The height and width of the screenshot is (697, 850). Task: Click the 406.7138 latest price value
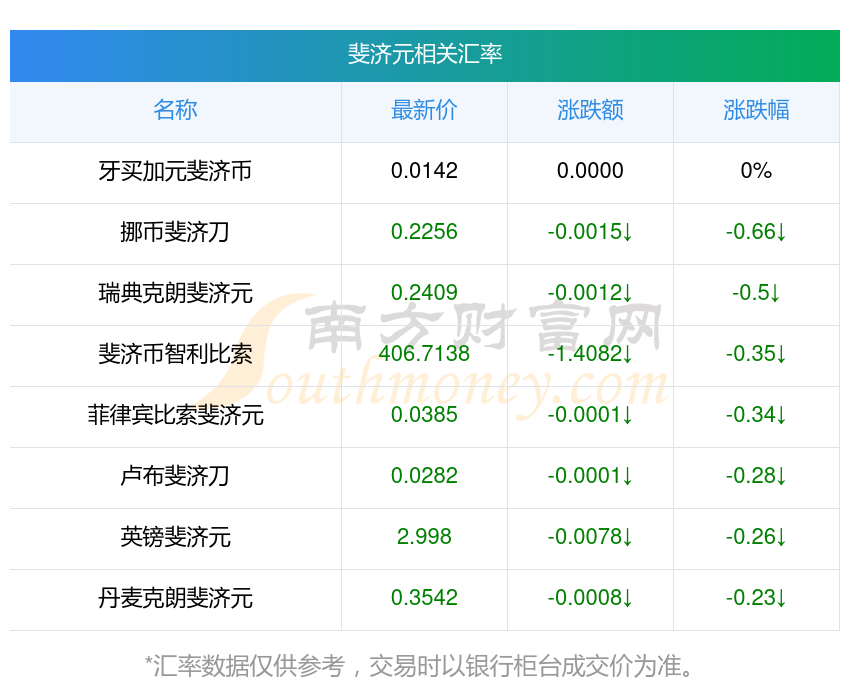click(x=424, y=354)
